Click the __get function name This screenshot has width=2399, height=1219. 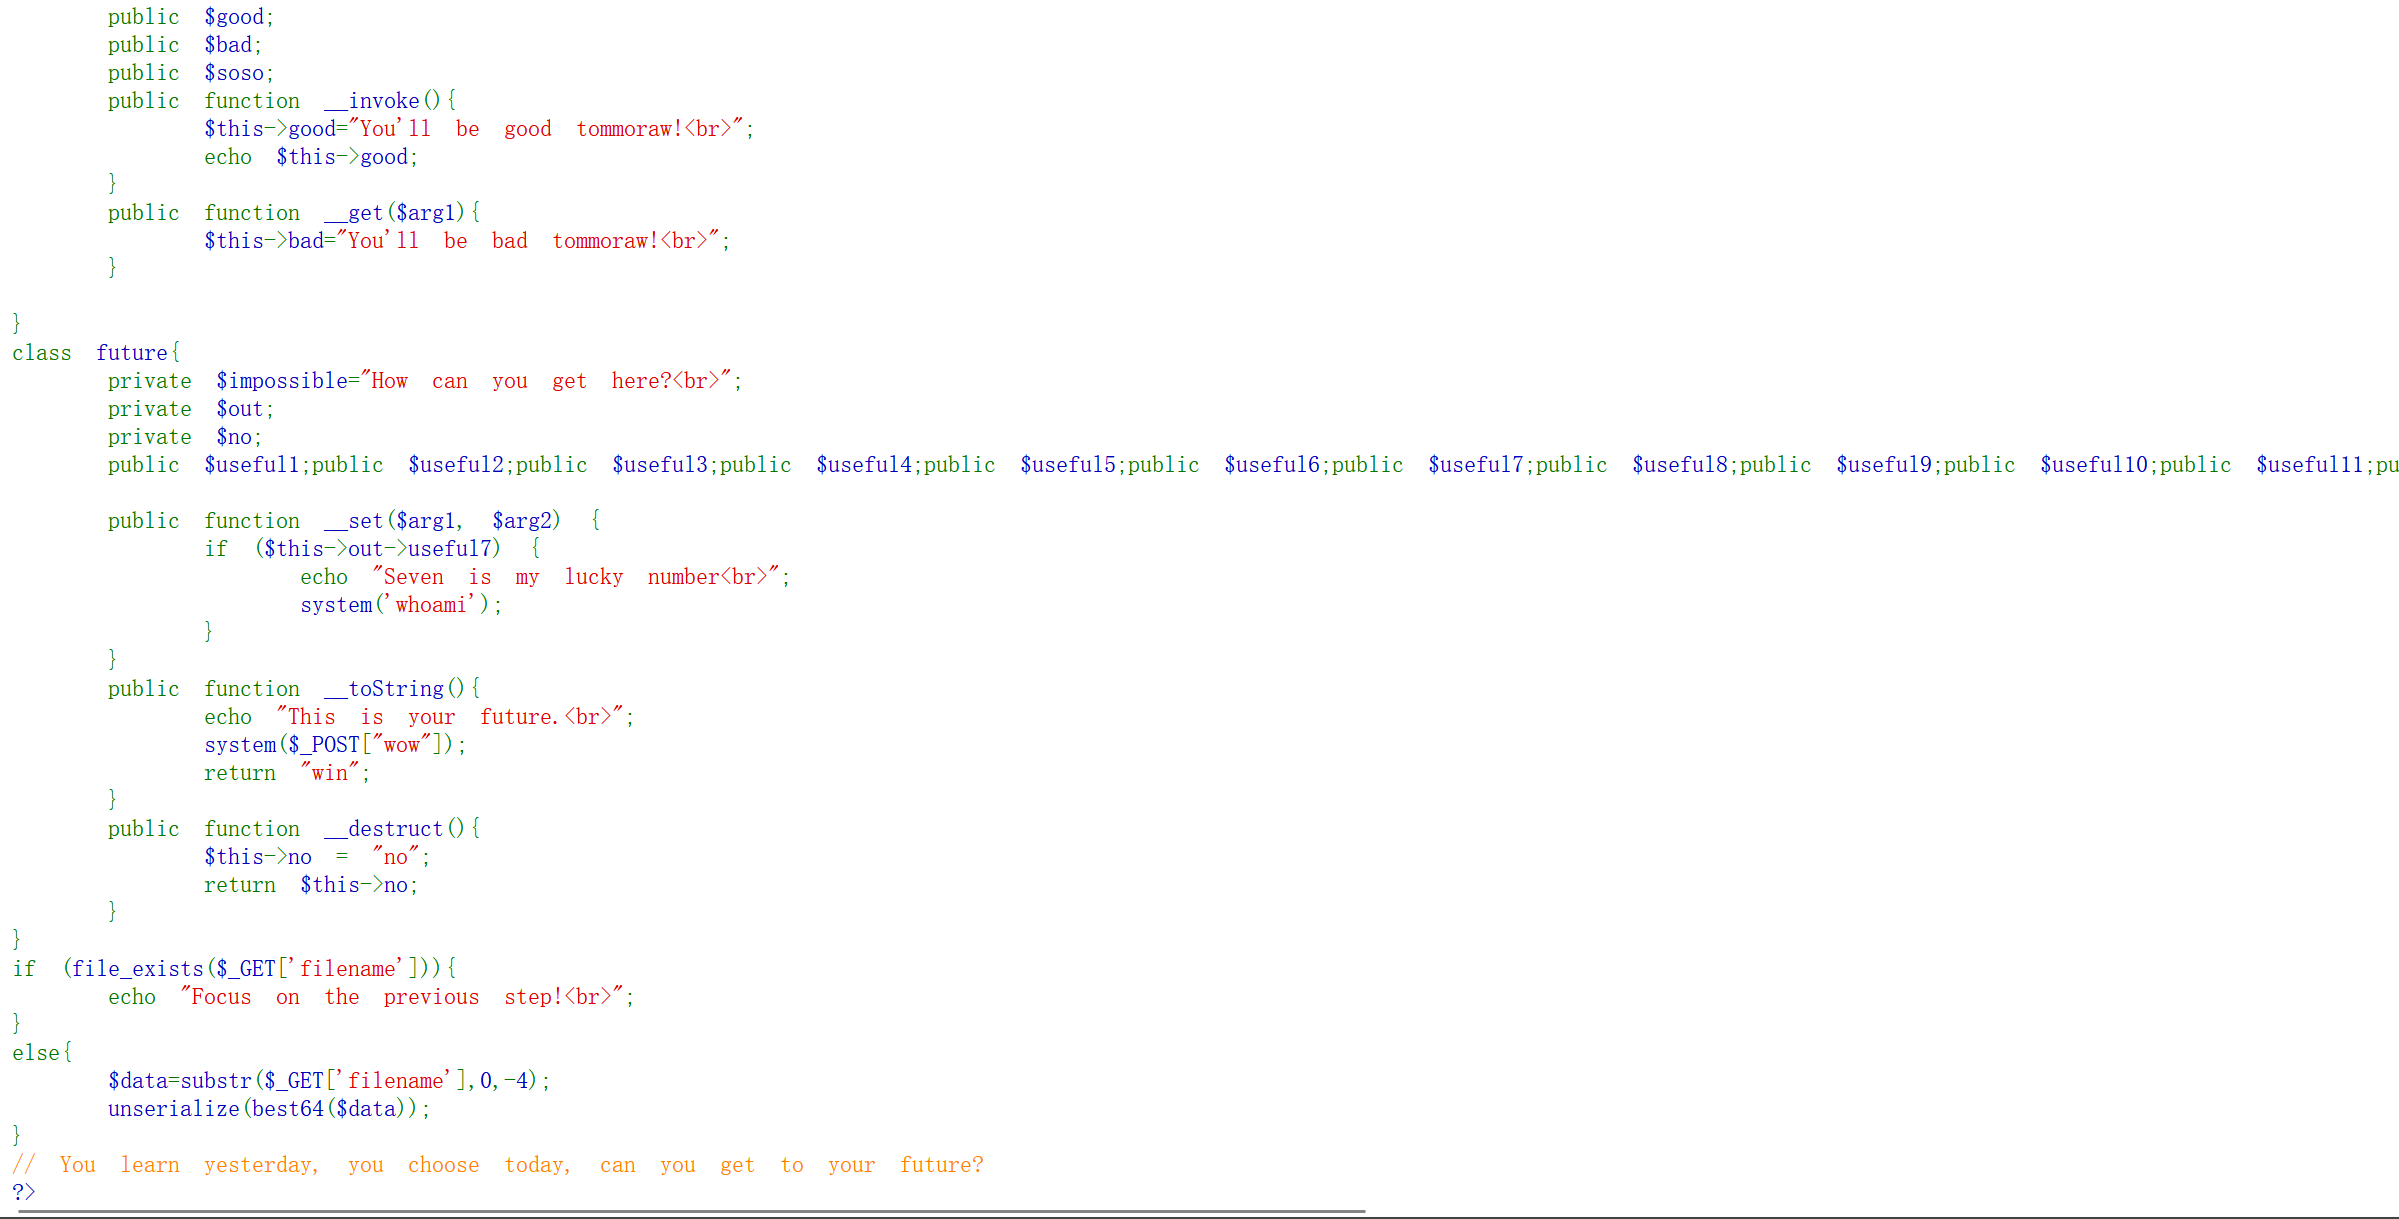353,213
